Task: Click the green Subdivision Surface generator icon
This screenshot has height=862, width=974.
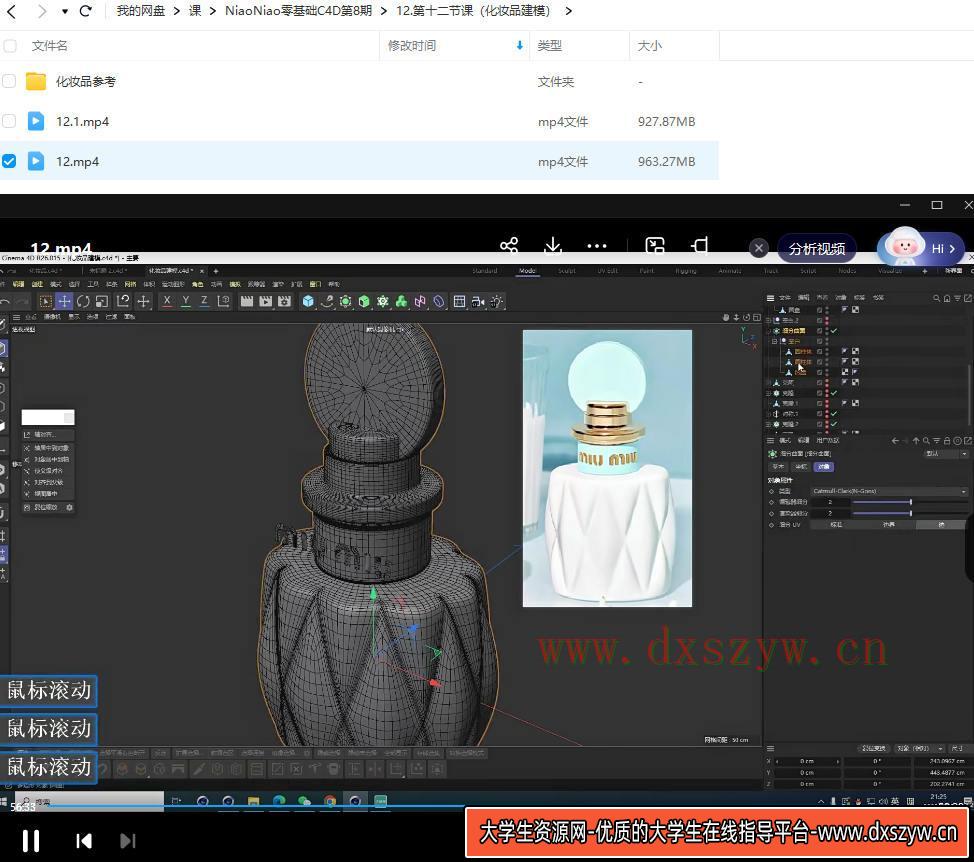Action: click(x=345, y=302)
